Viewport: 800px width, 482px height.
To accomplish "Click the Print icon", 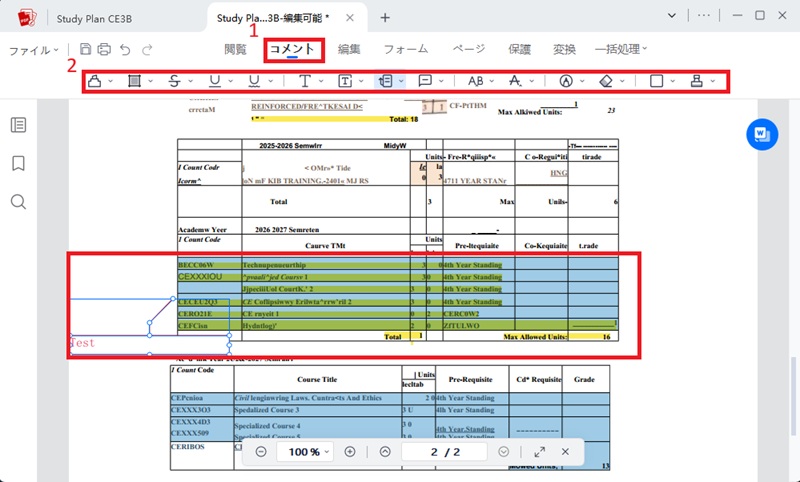I will click(104, 49).
